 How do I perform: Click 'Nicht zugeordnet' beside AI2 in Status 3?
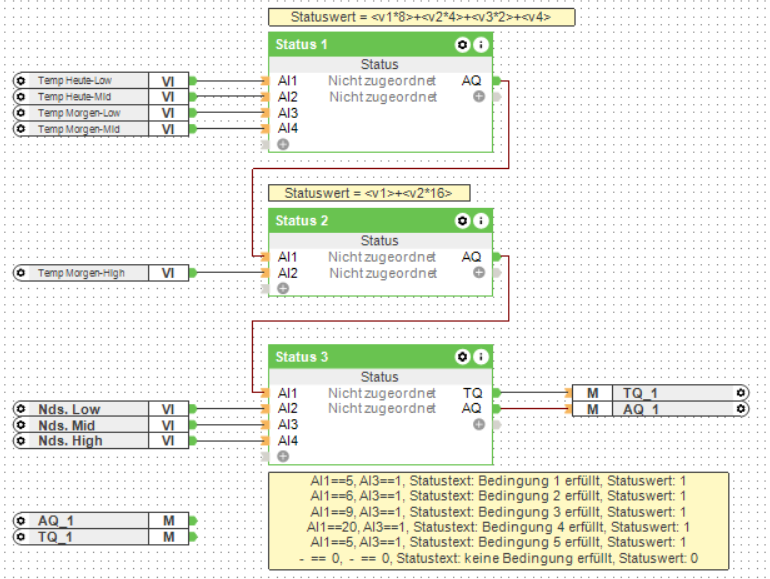pos(382,408)
